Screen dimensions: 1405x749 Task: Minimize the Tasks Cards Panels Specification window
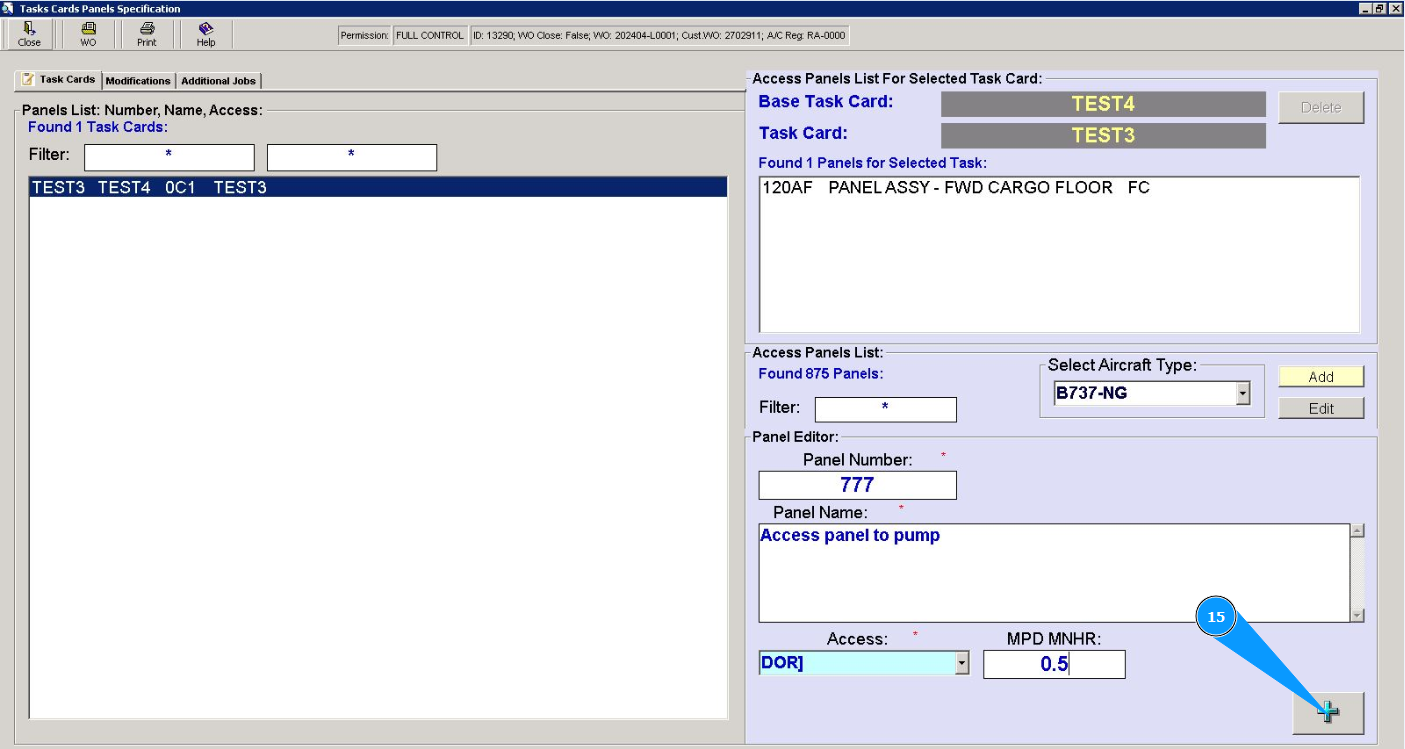pyautogui.click(x=1367, y=8)
